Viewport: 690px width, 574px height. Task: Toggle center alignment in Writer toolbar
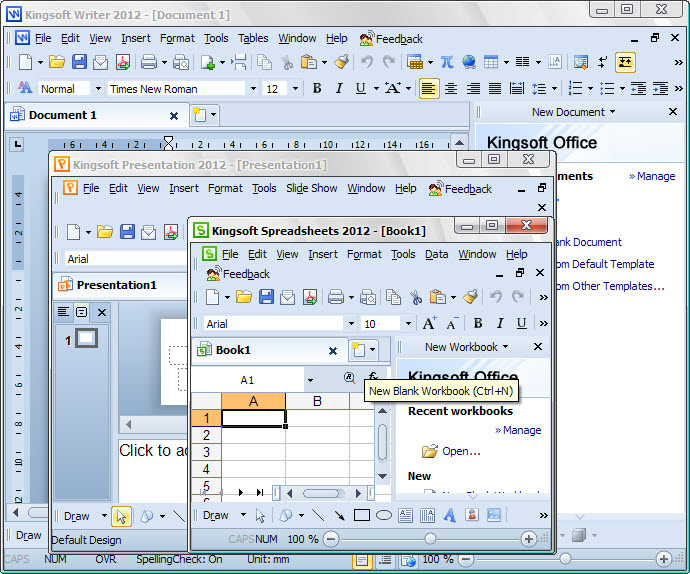click(x=451, y=88)
